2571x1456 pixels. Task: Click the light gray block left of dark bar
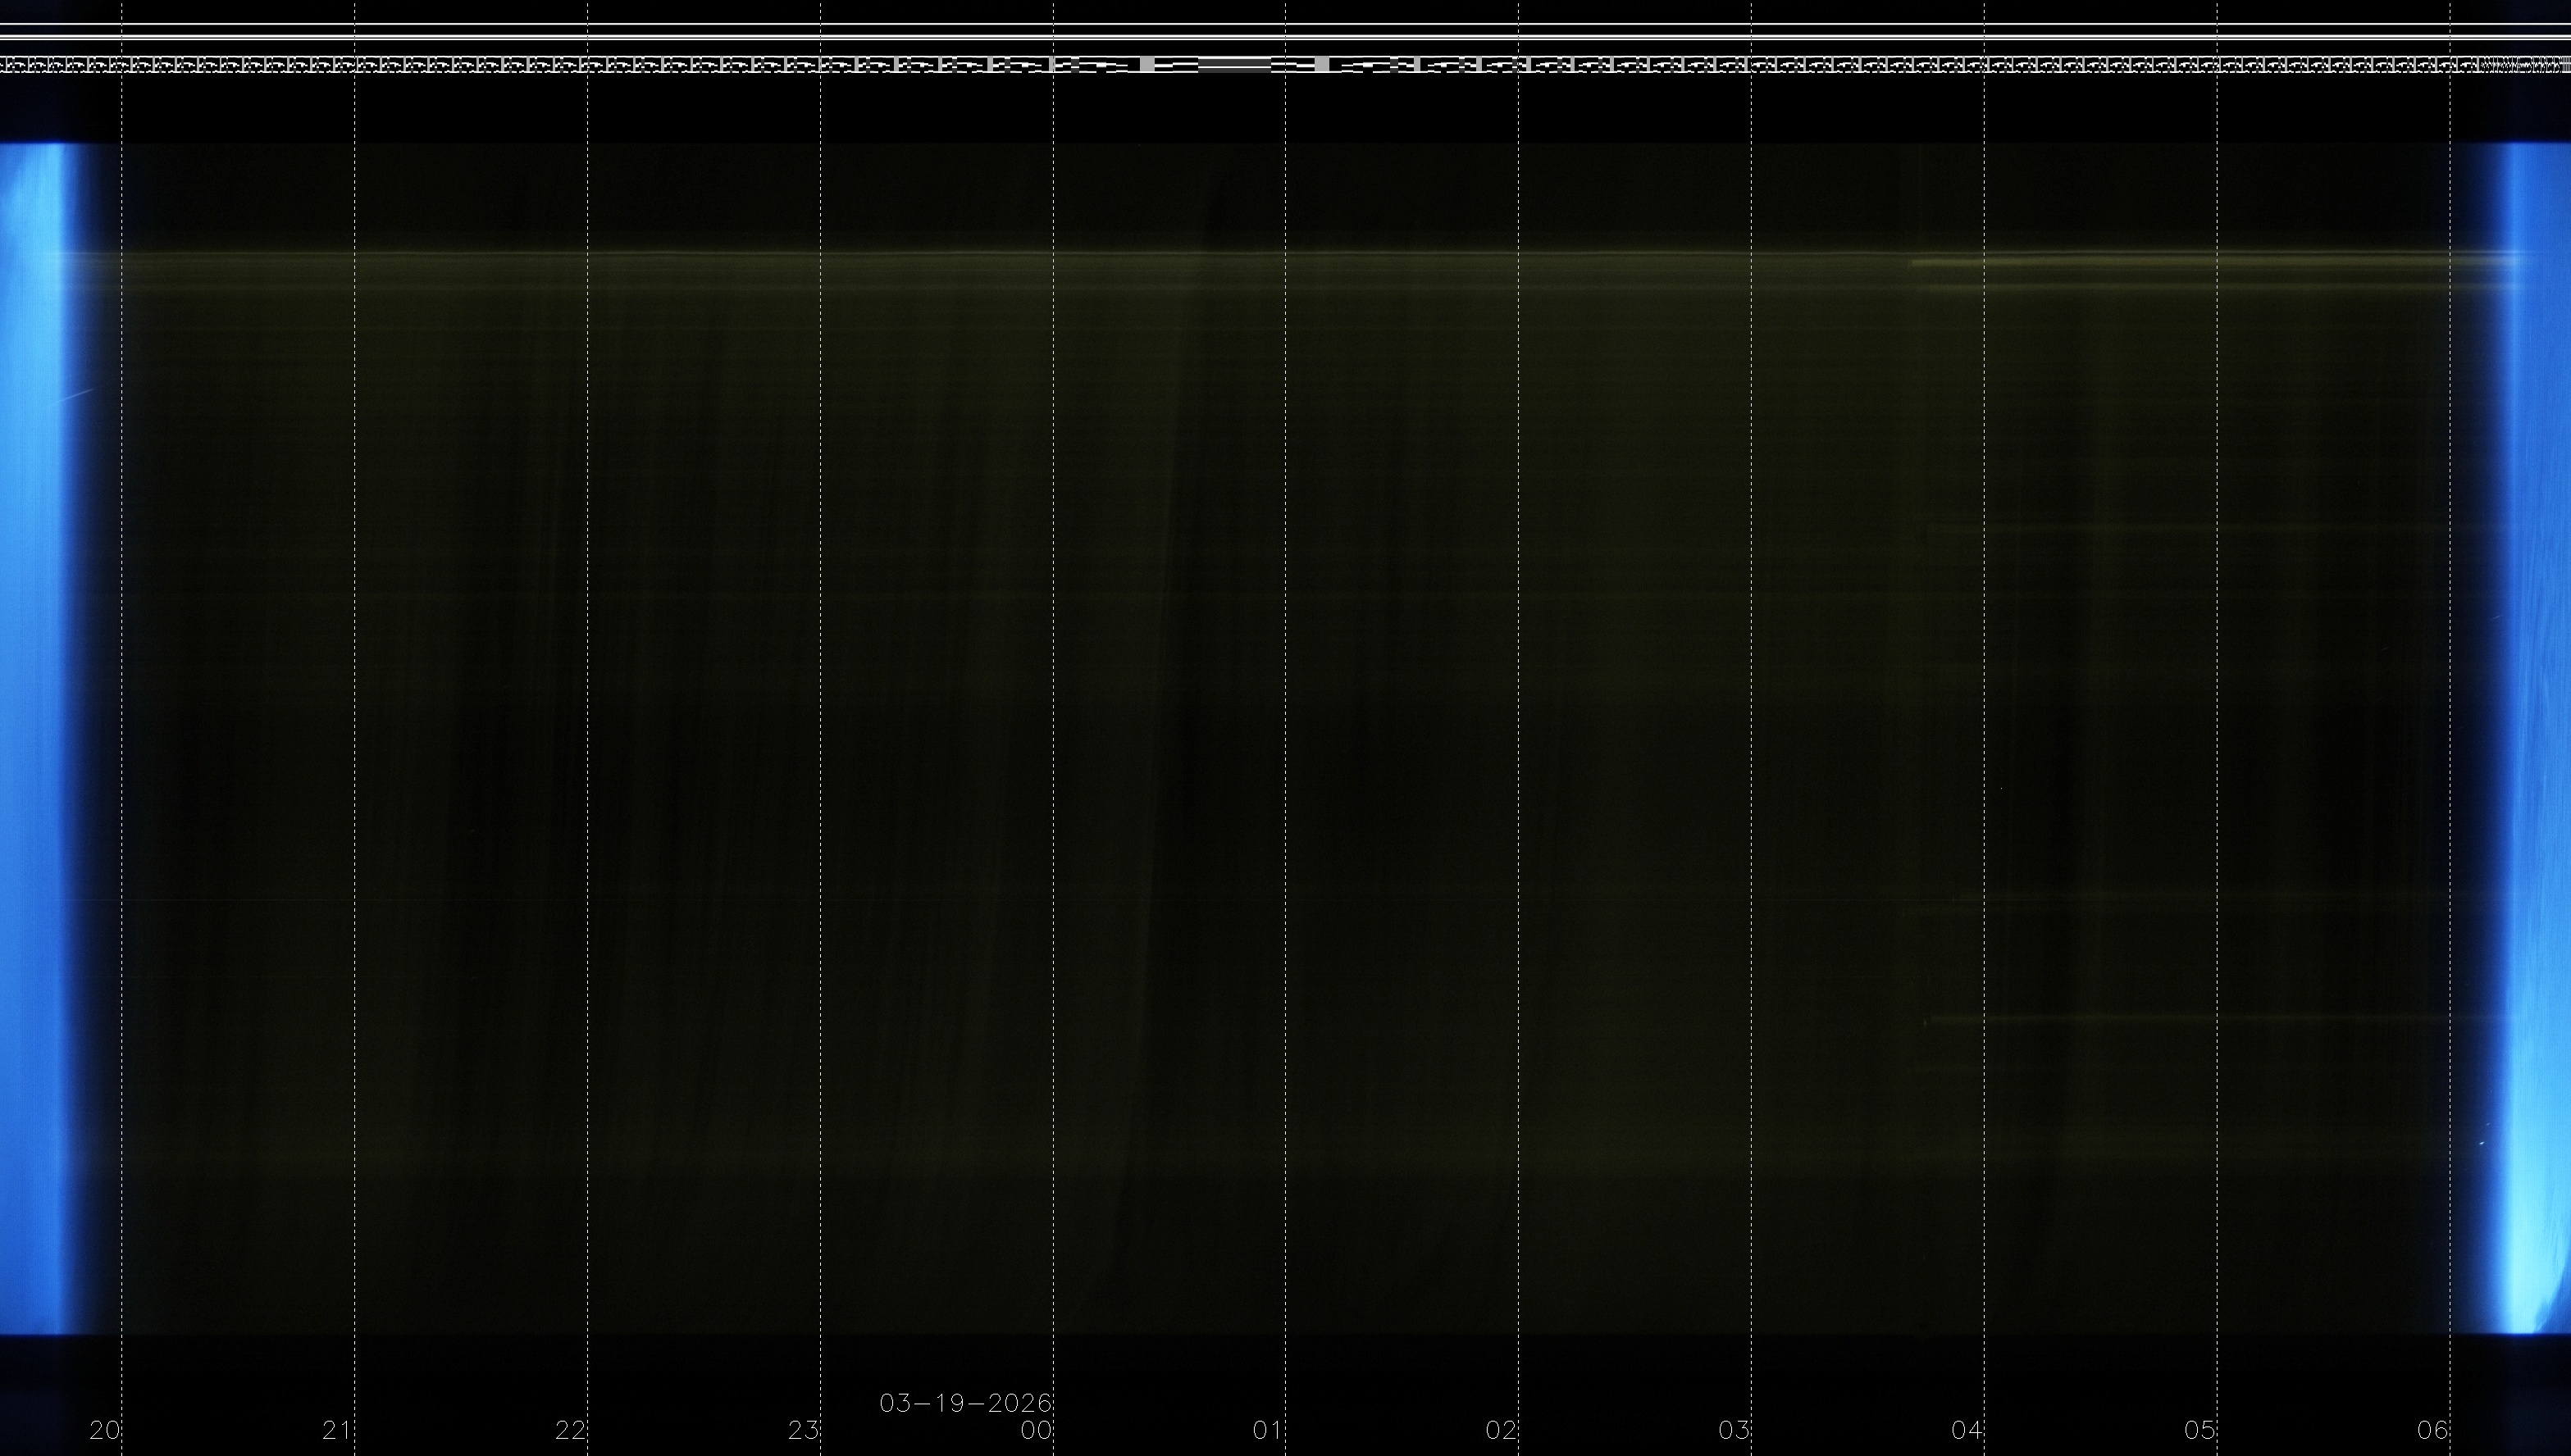[1148, 65]
